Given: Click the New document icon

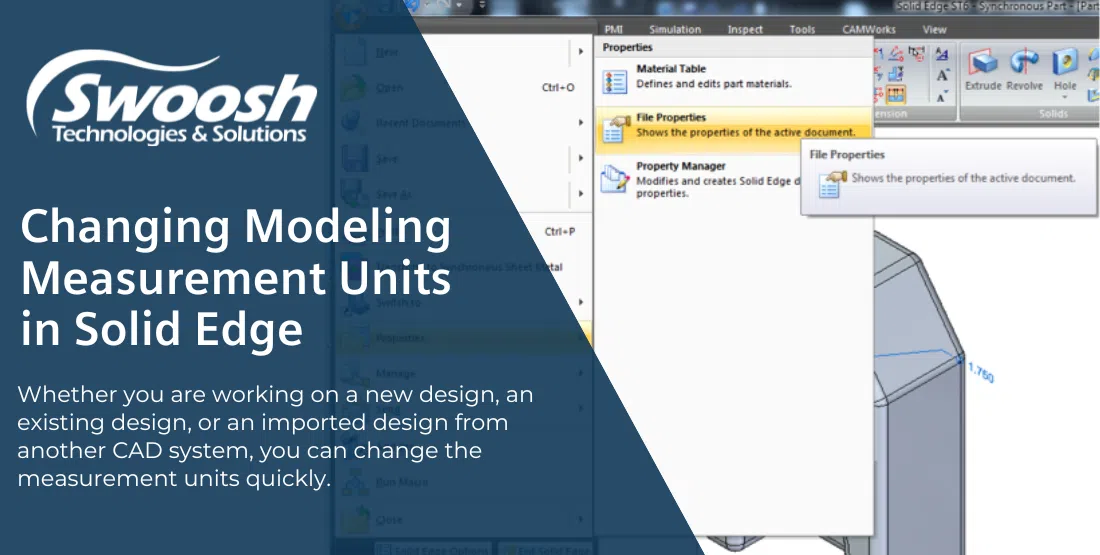Looking at the screenshot, I should (354, 52).
